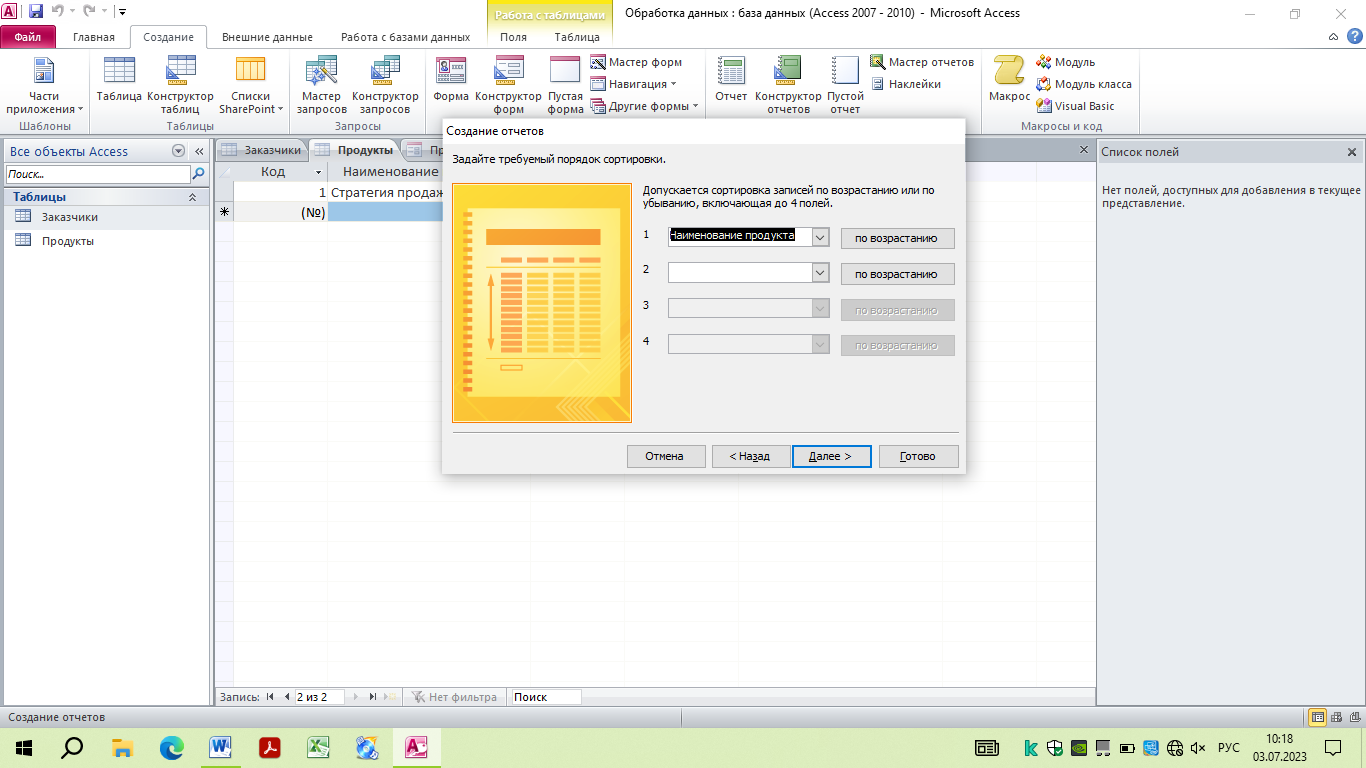Open Конструктор отчетов report designer

point(788,86)
